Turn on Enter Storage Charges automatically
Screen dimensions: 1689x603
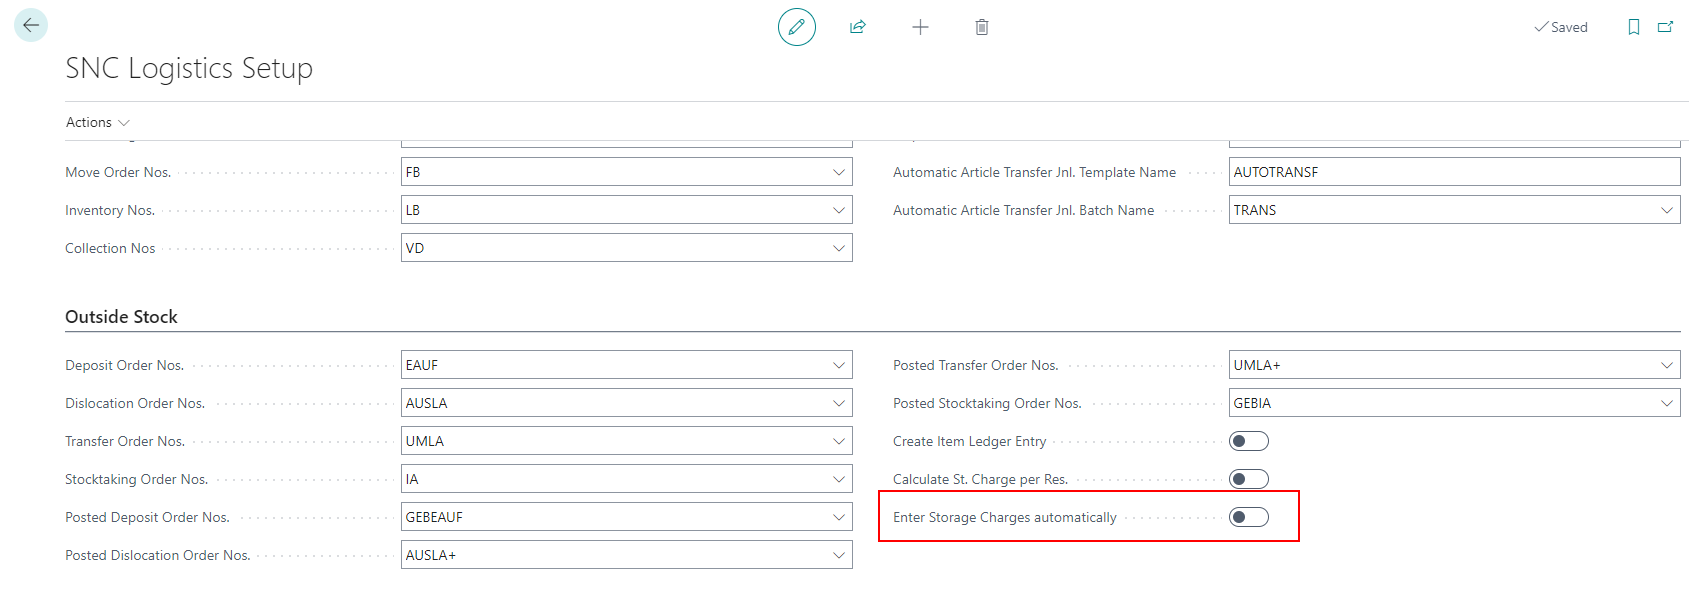1248,517
